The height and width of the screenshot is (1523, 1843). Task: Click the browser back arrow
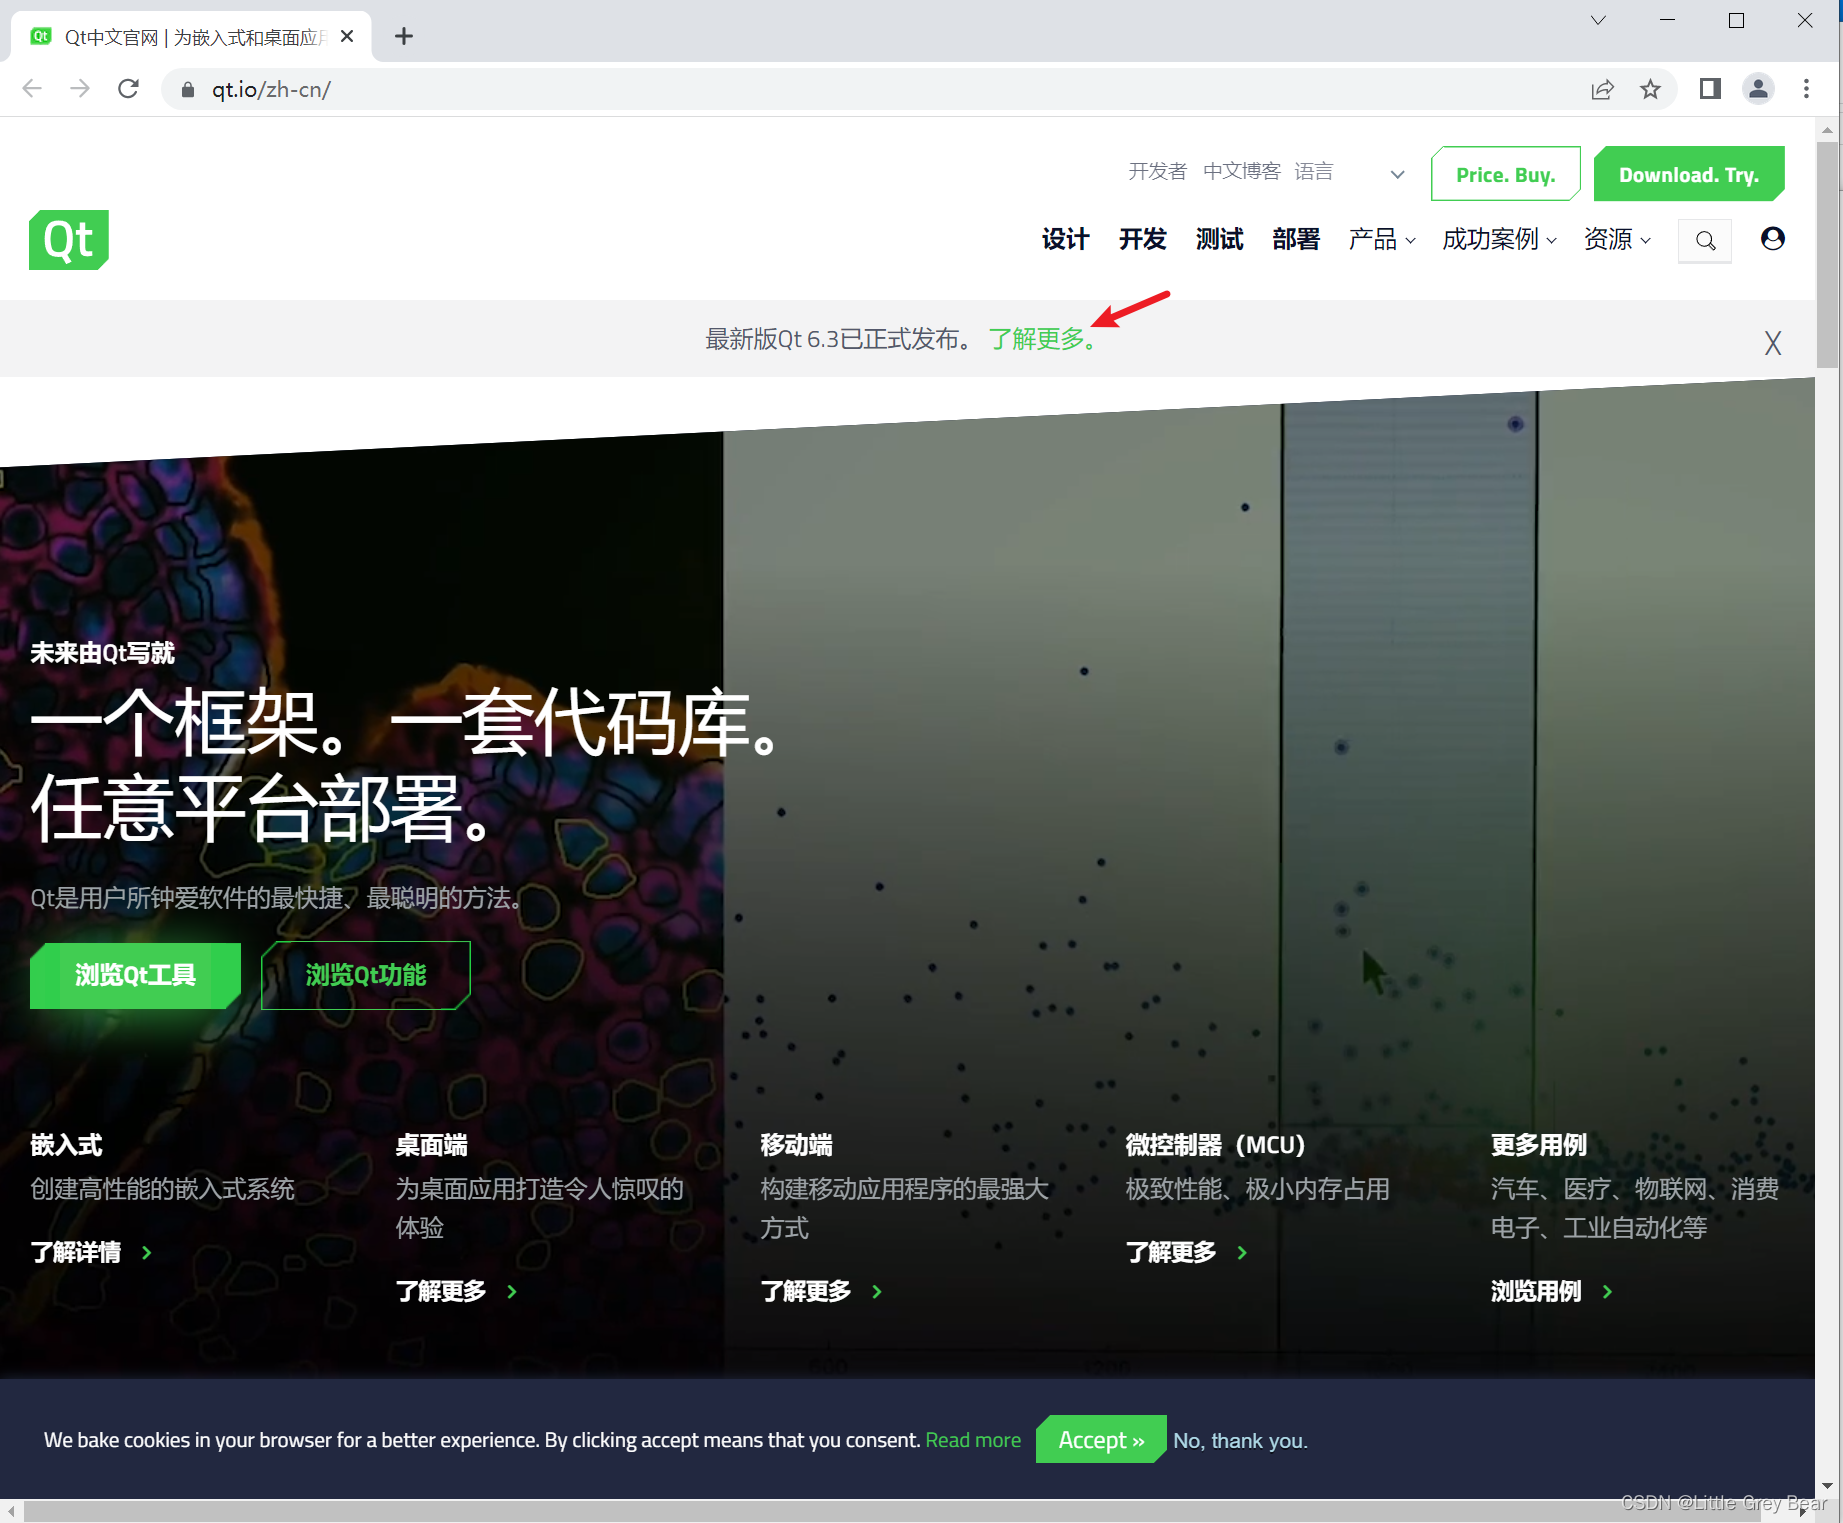coord(31,89)
